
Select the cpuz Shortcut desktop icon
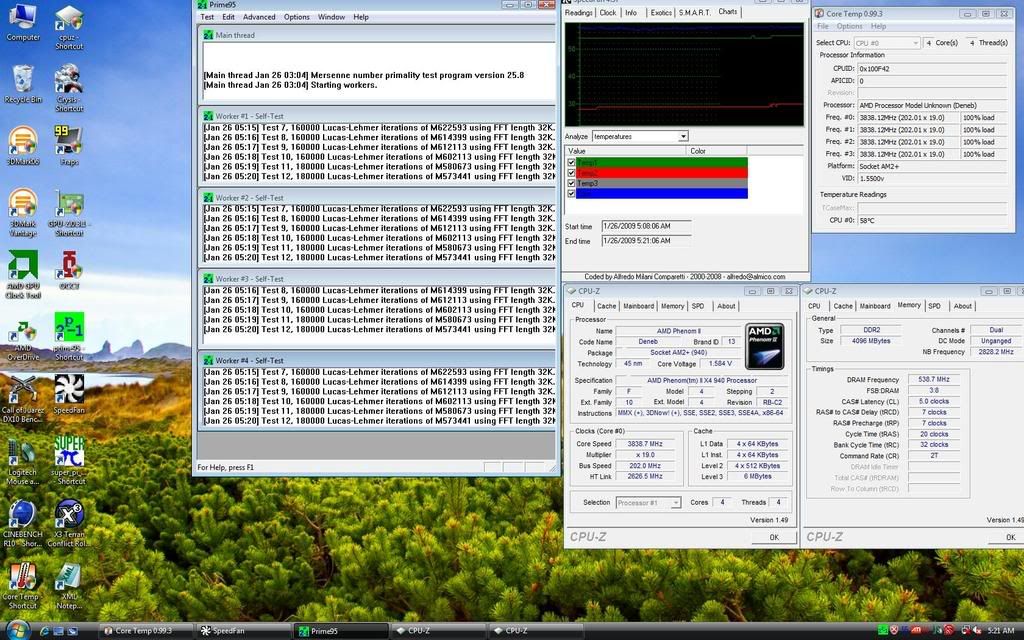69,26
